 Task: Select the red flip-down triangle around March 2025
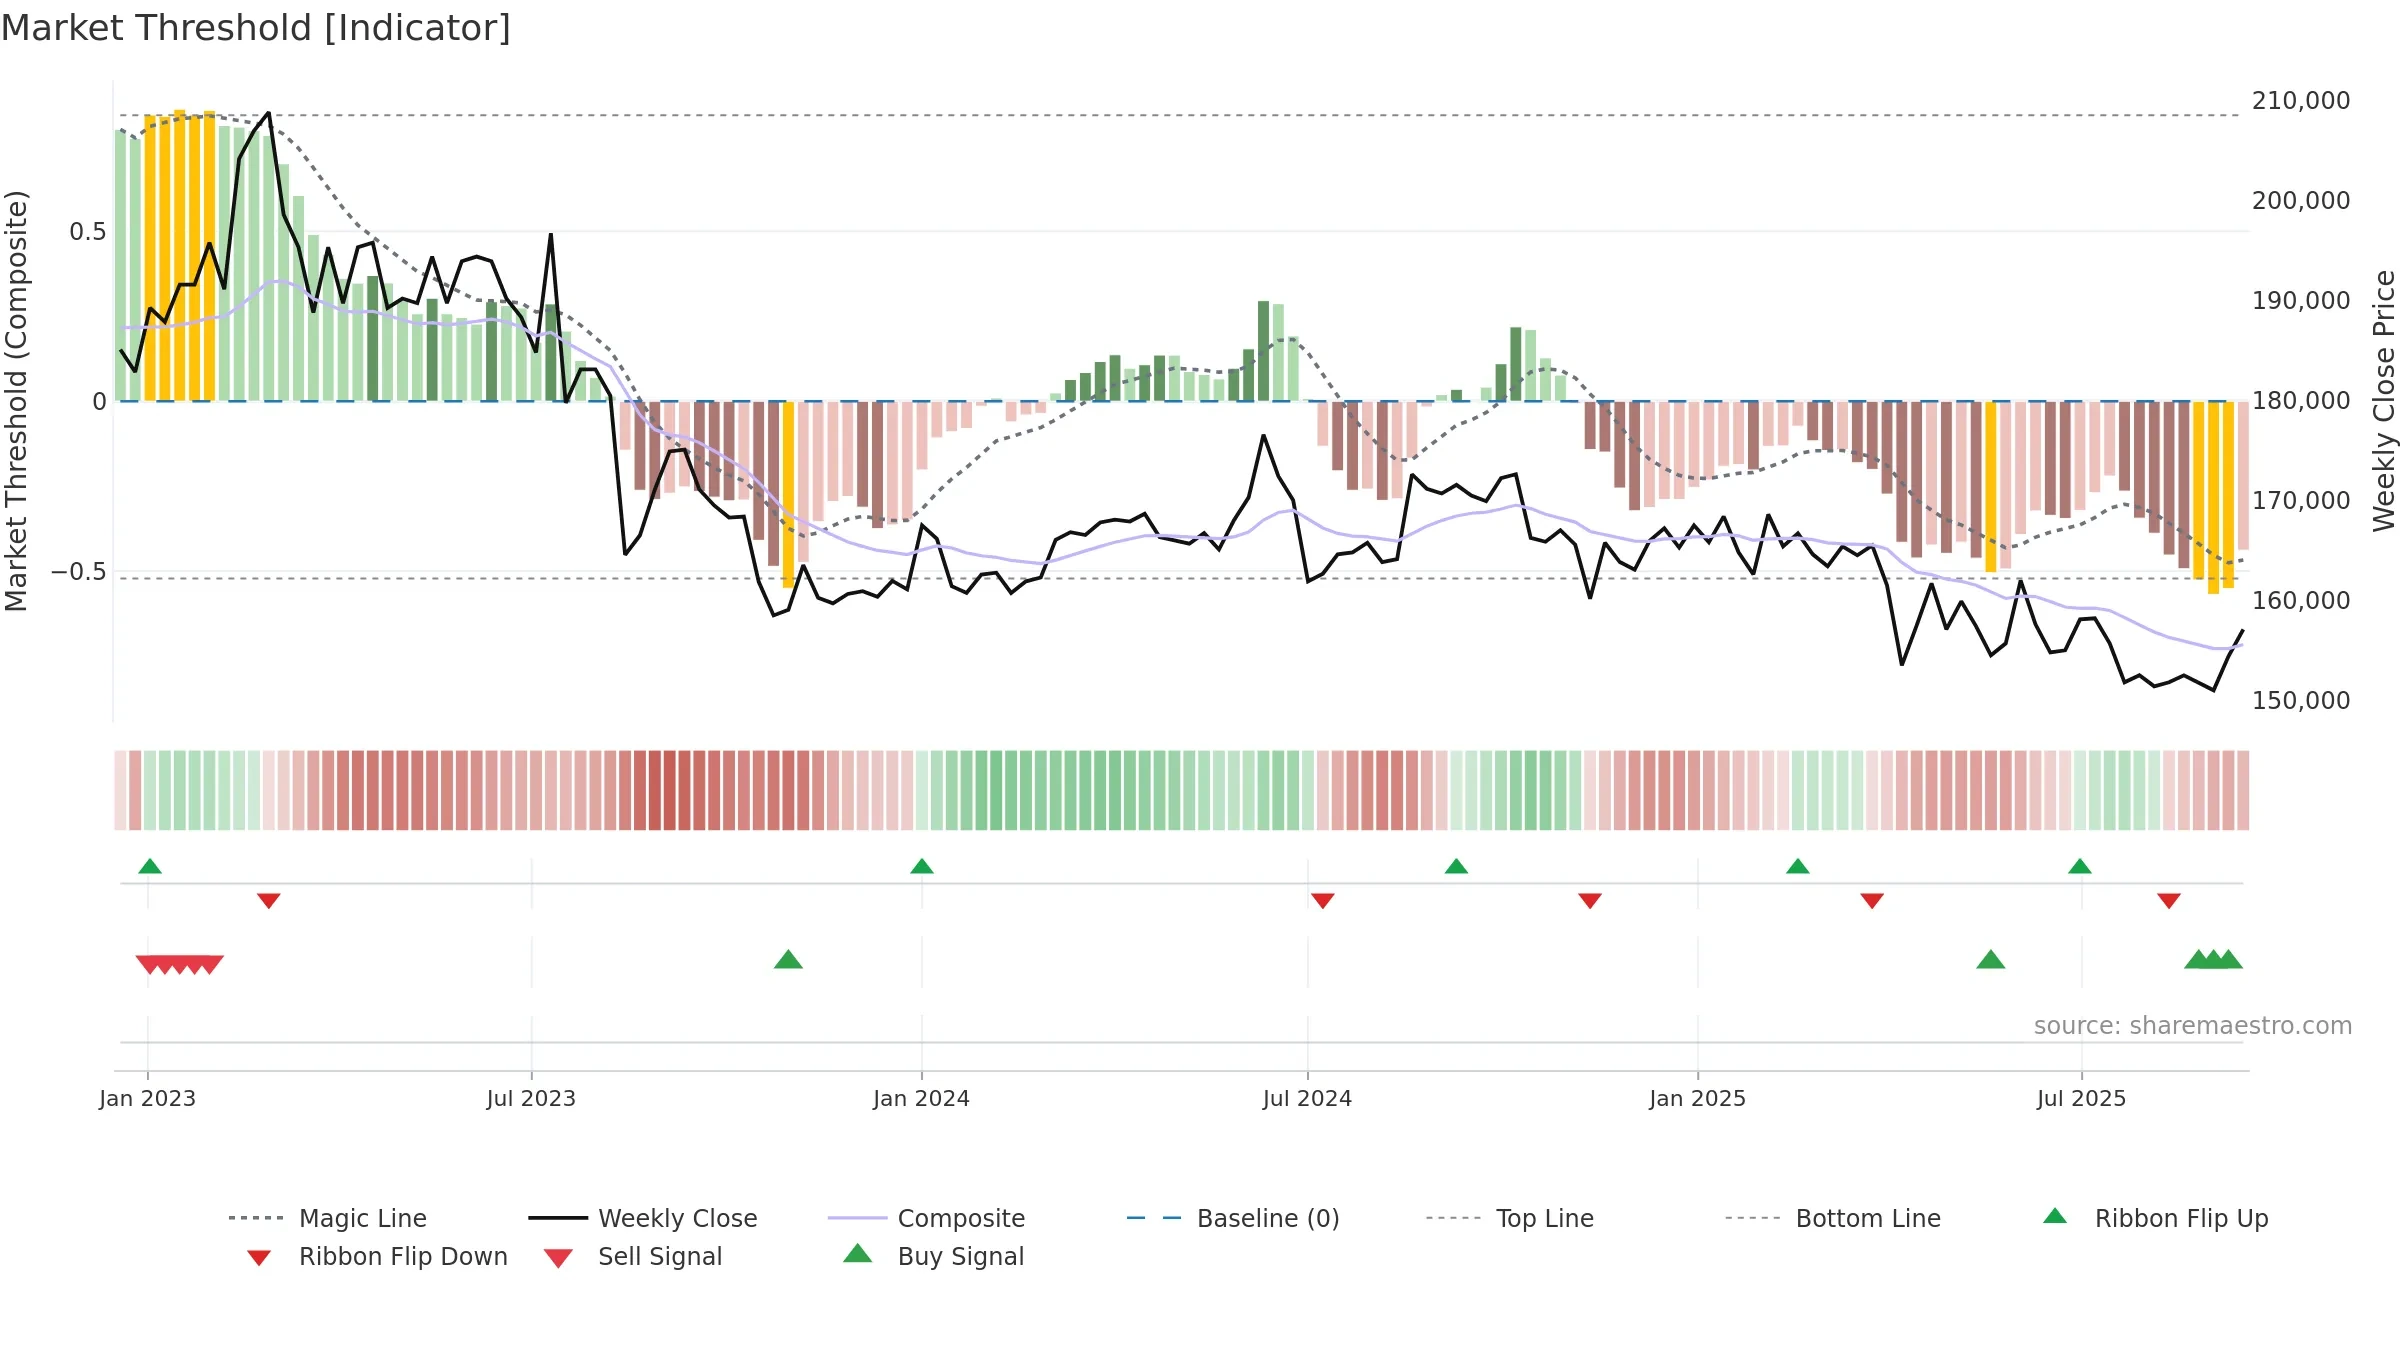click(x=1872, y=901)
